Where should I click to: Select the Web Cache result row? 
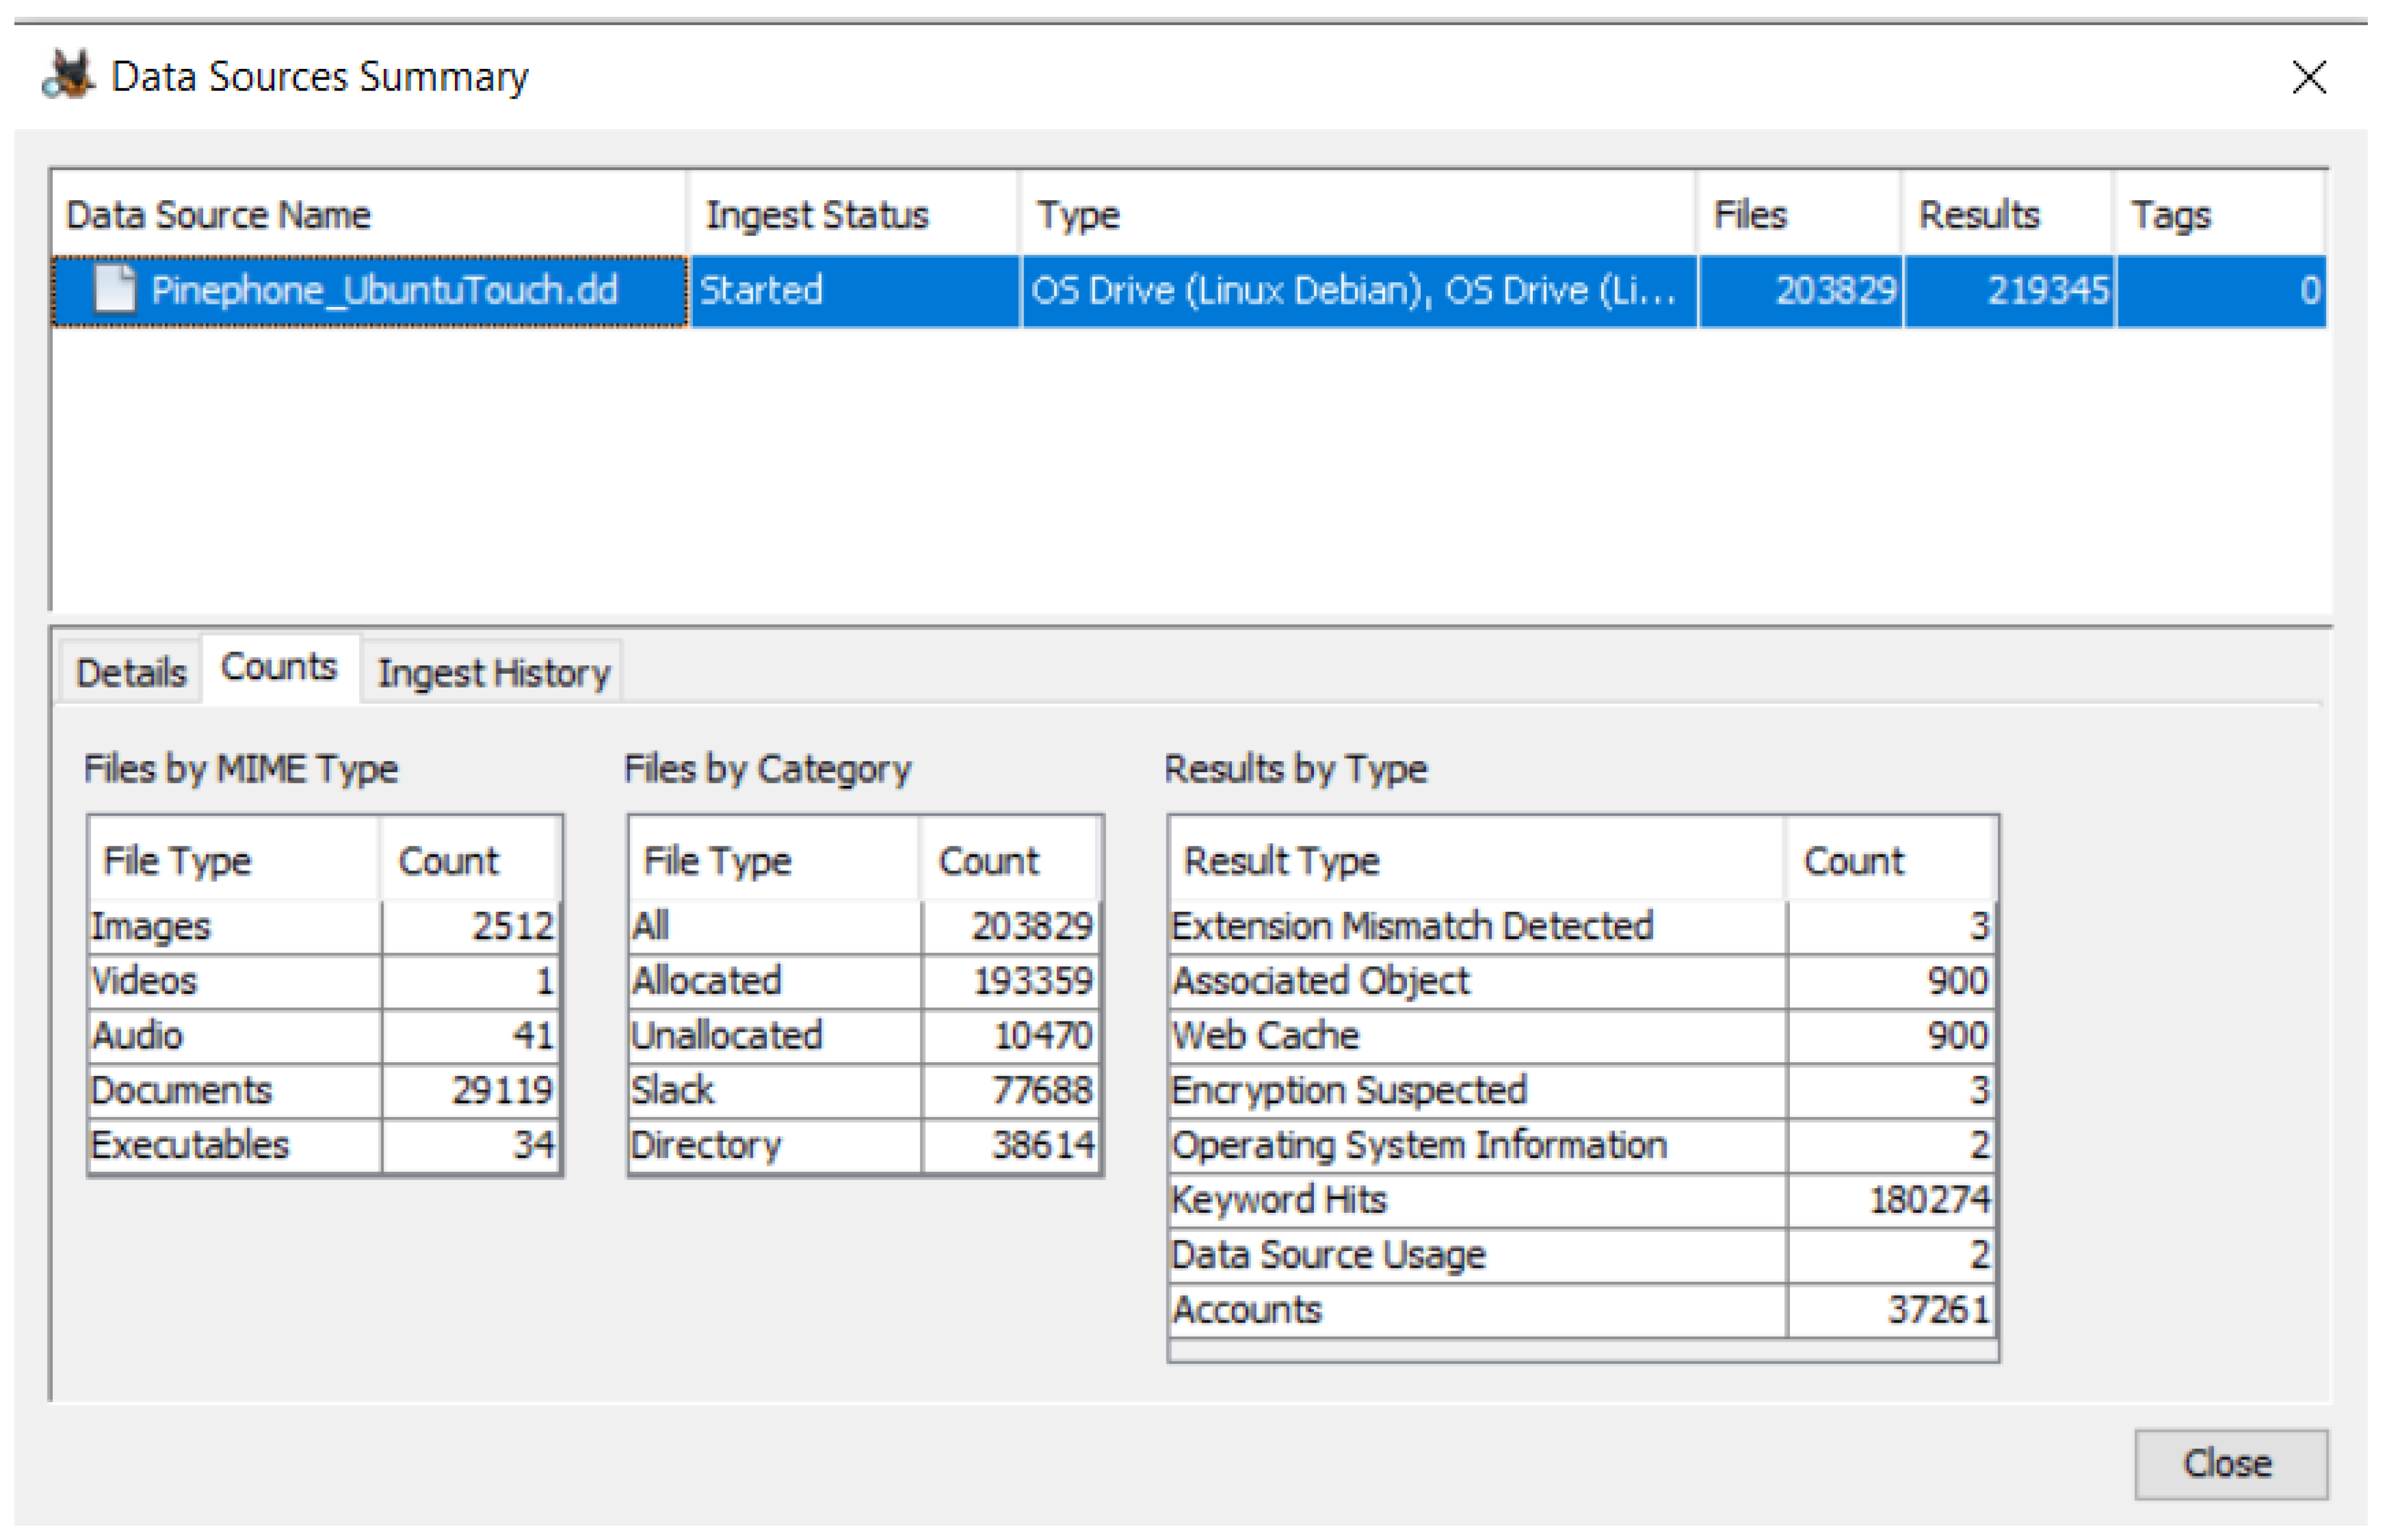1583,1036
